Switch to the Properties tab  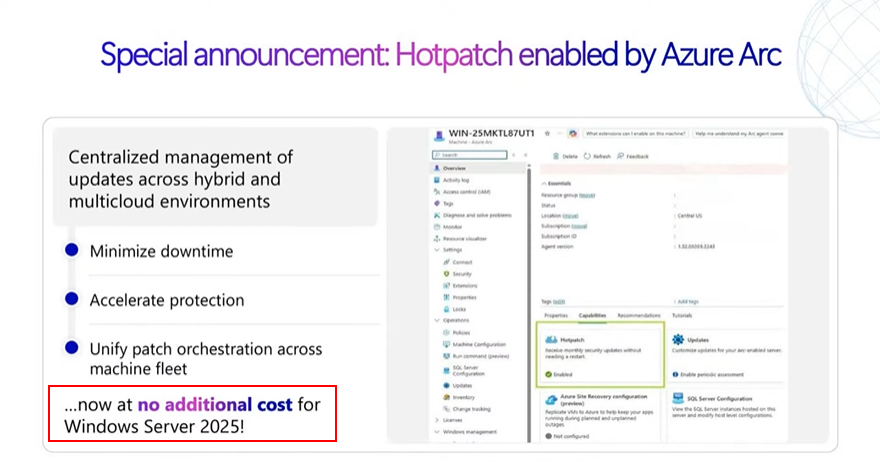point(556,316)
